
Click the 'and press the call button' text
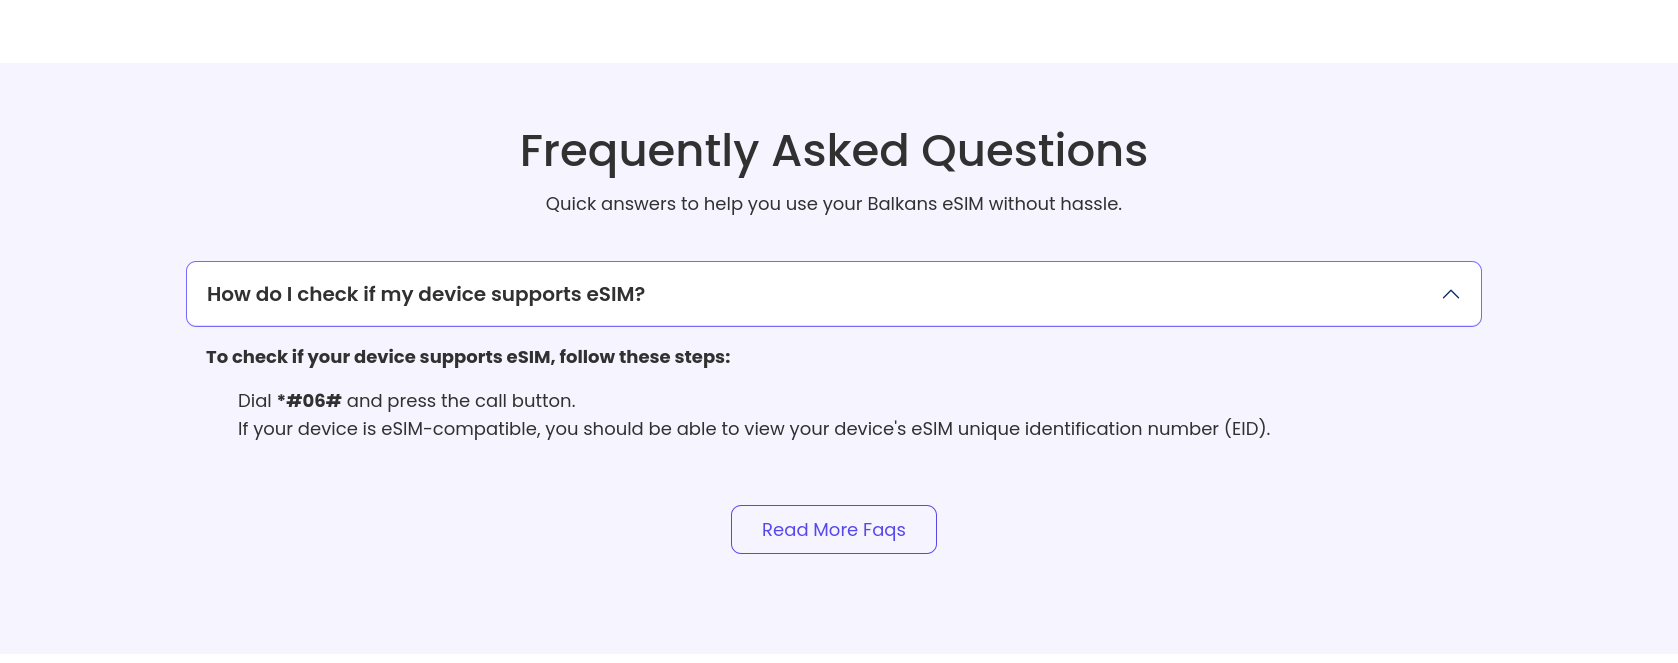pos(461,401)
